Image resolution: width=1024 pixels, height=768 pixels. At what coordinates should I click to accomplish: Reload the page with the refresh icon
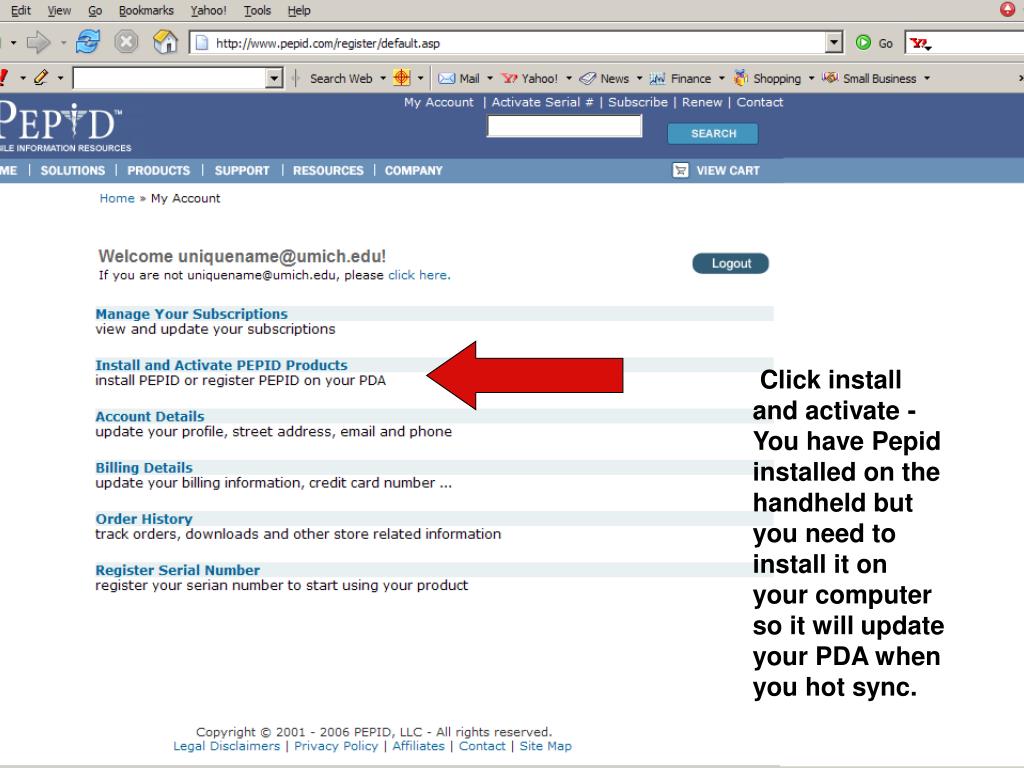(88, 42)
